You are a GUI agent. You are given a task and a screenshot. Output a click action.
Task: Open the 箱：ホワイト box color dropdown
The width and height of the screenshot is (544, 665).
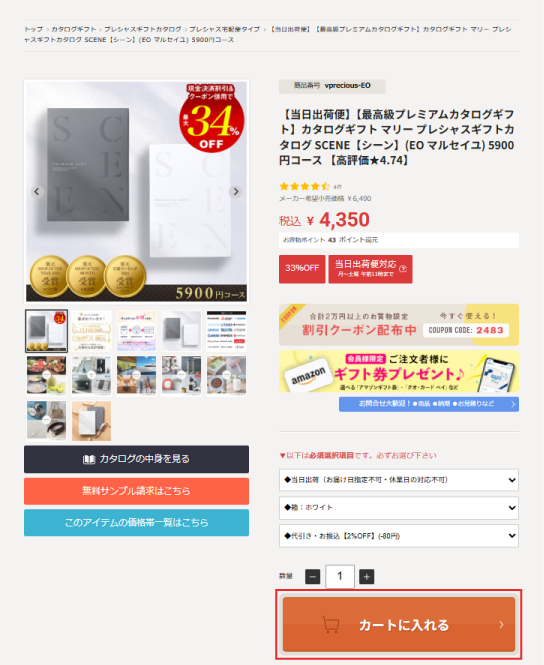point(399,508)
